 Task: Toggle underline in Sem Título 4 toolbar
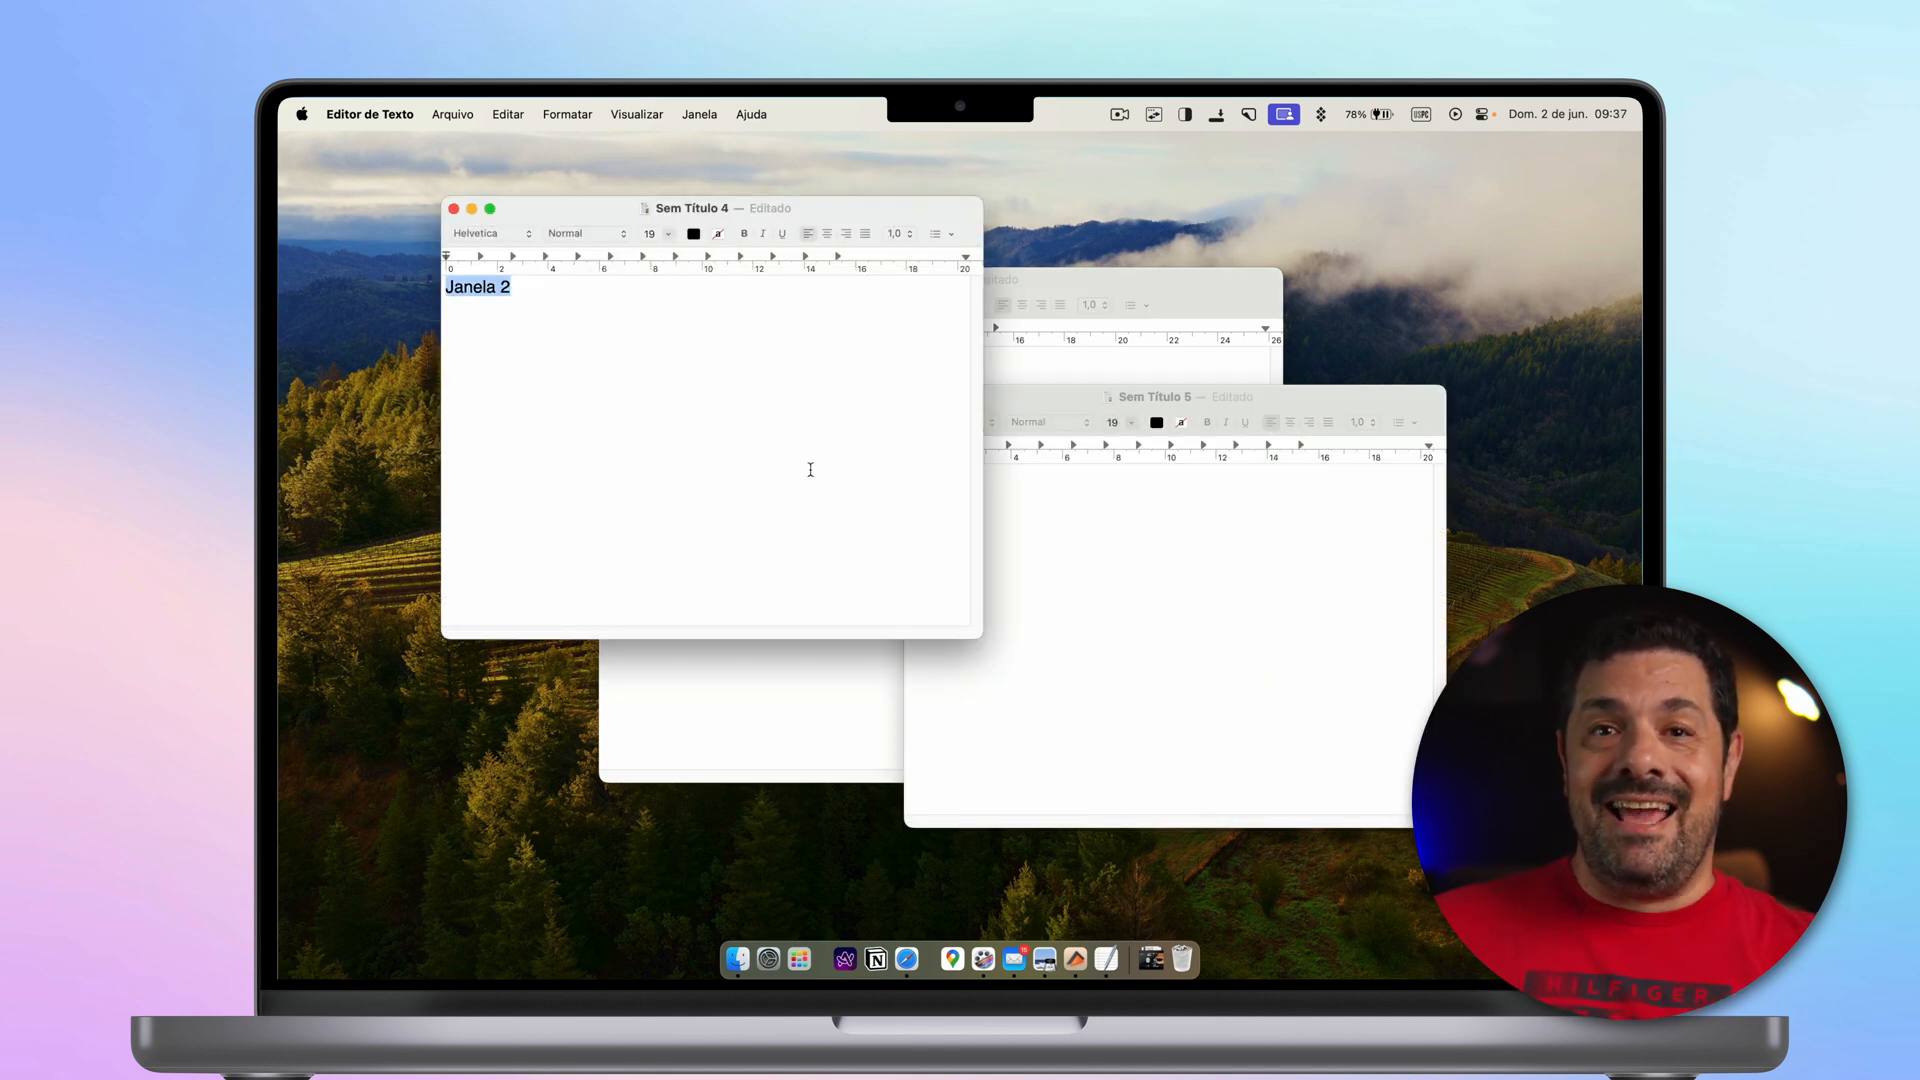782,234
